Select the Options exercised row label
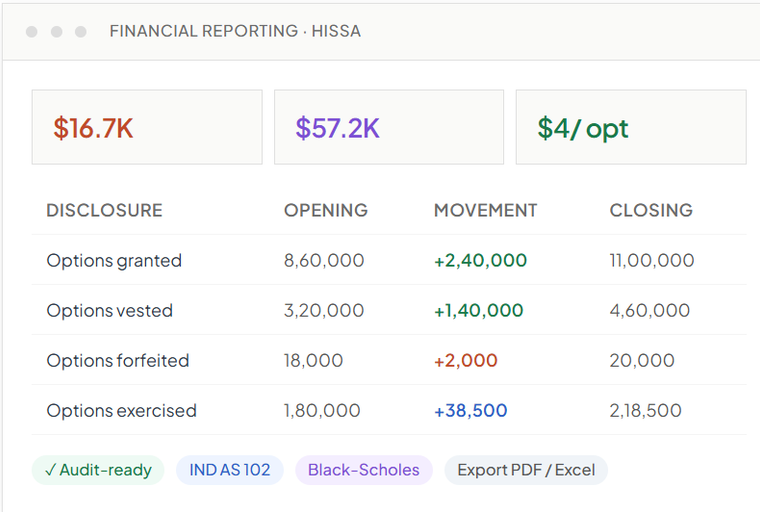This screenshot has width=760, height=512. 122,411
